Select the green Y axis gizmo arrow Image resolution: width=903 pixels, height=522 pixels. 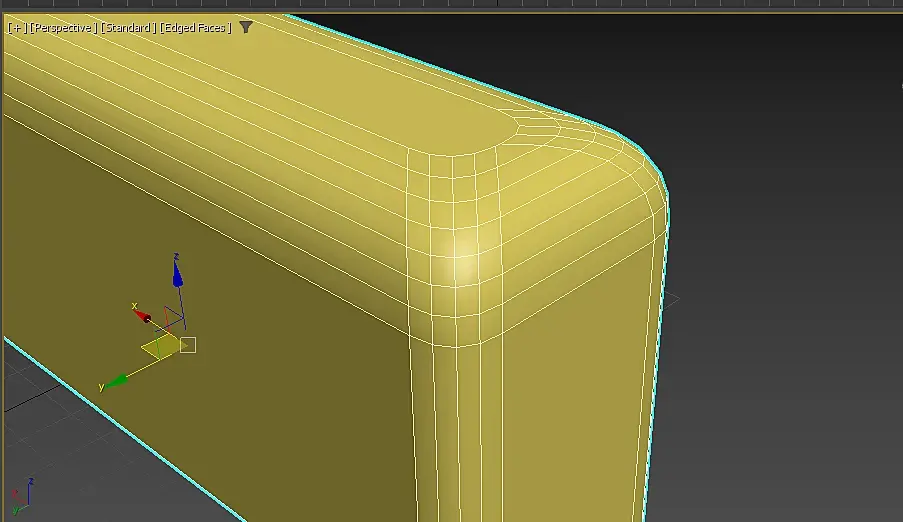pyautogui.click(x=117, y=381)
